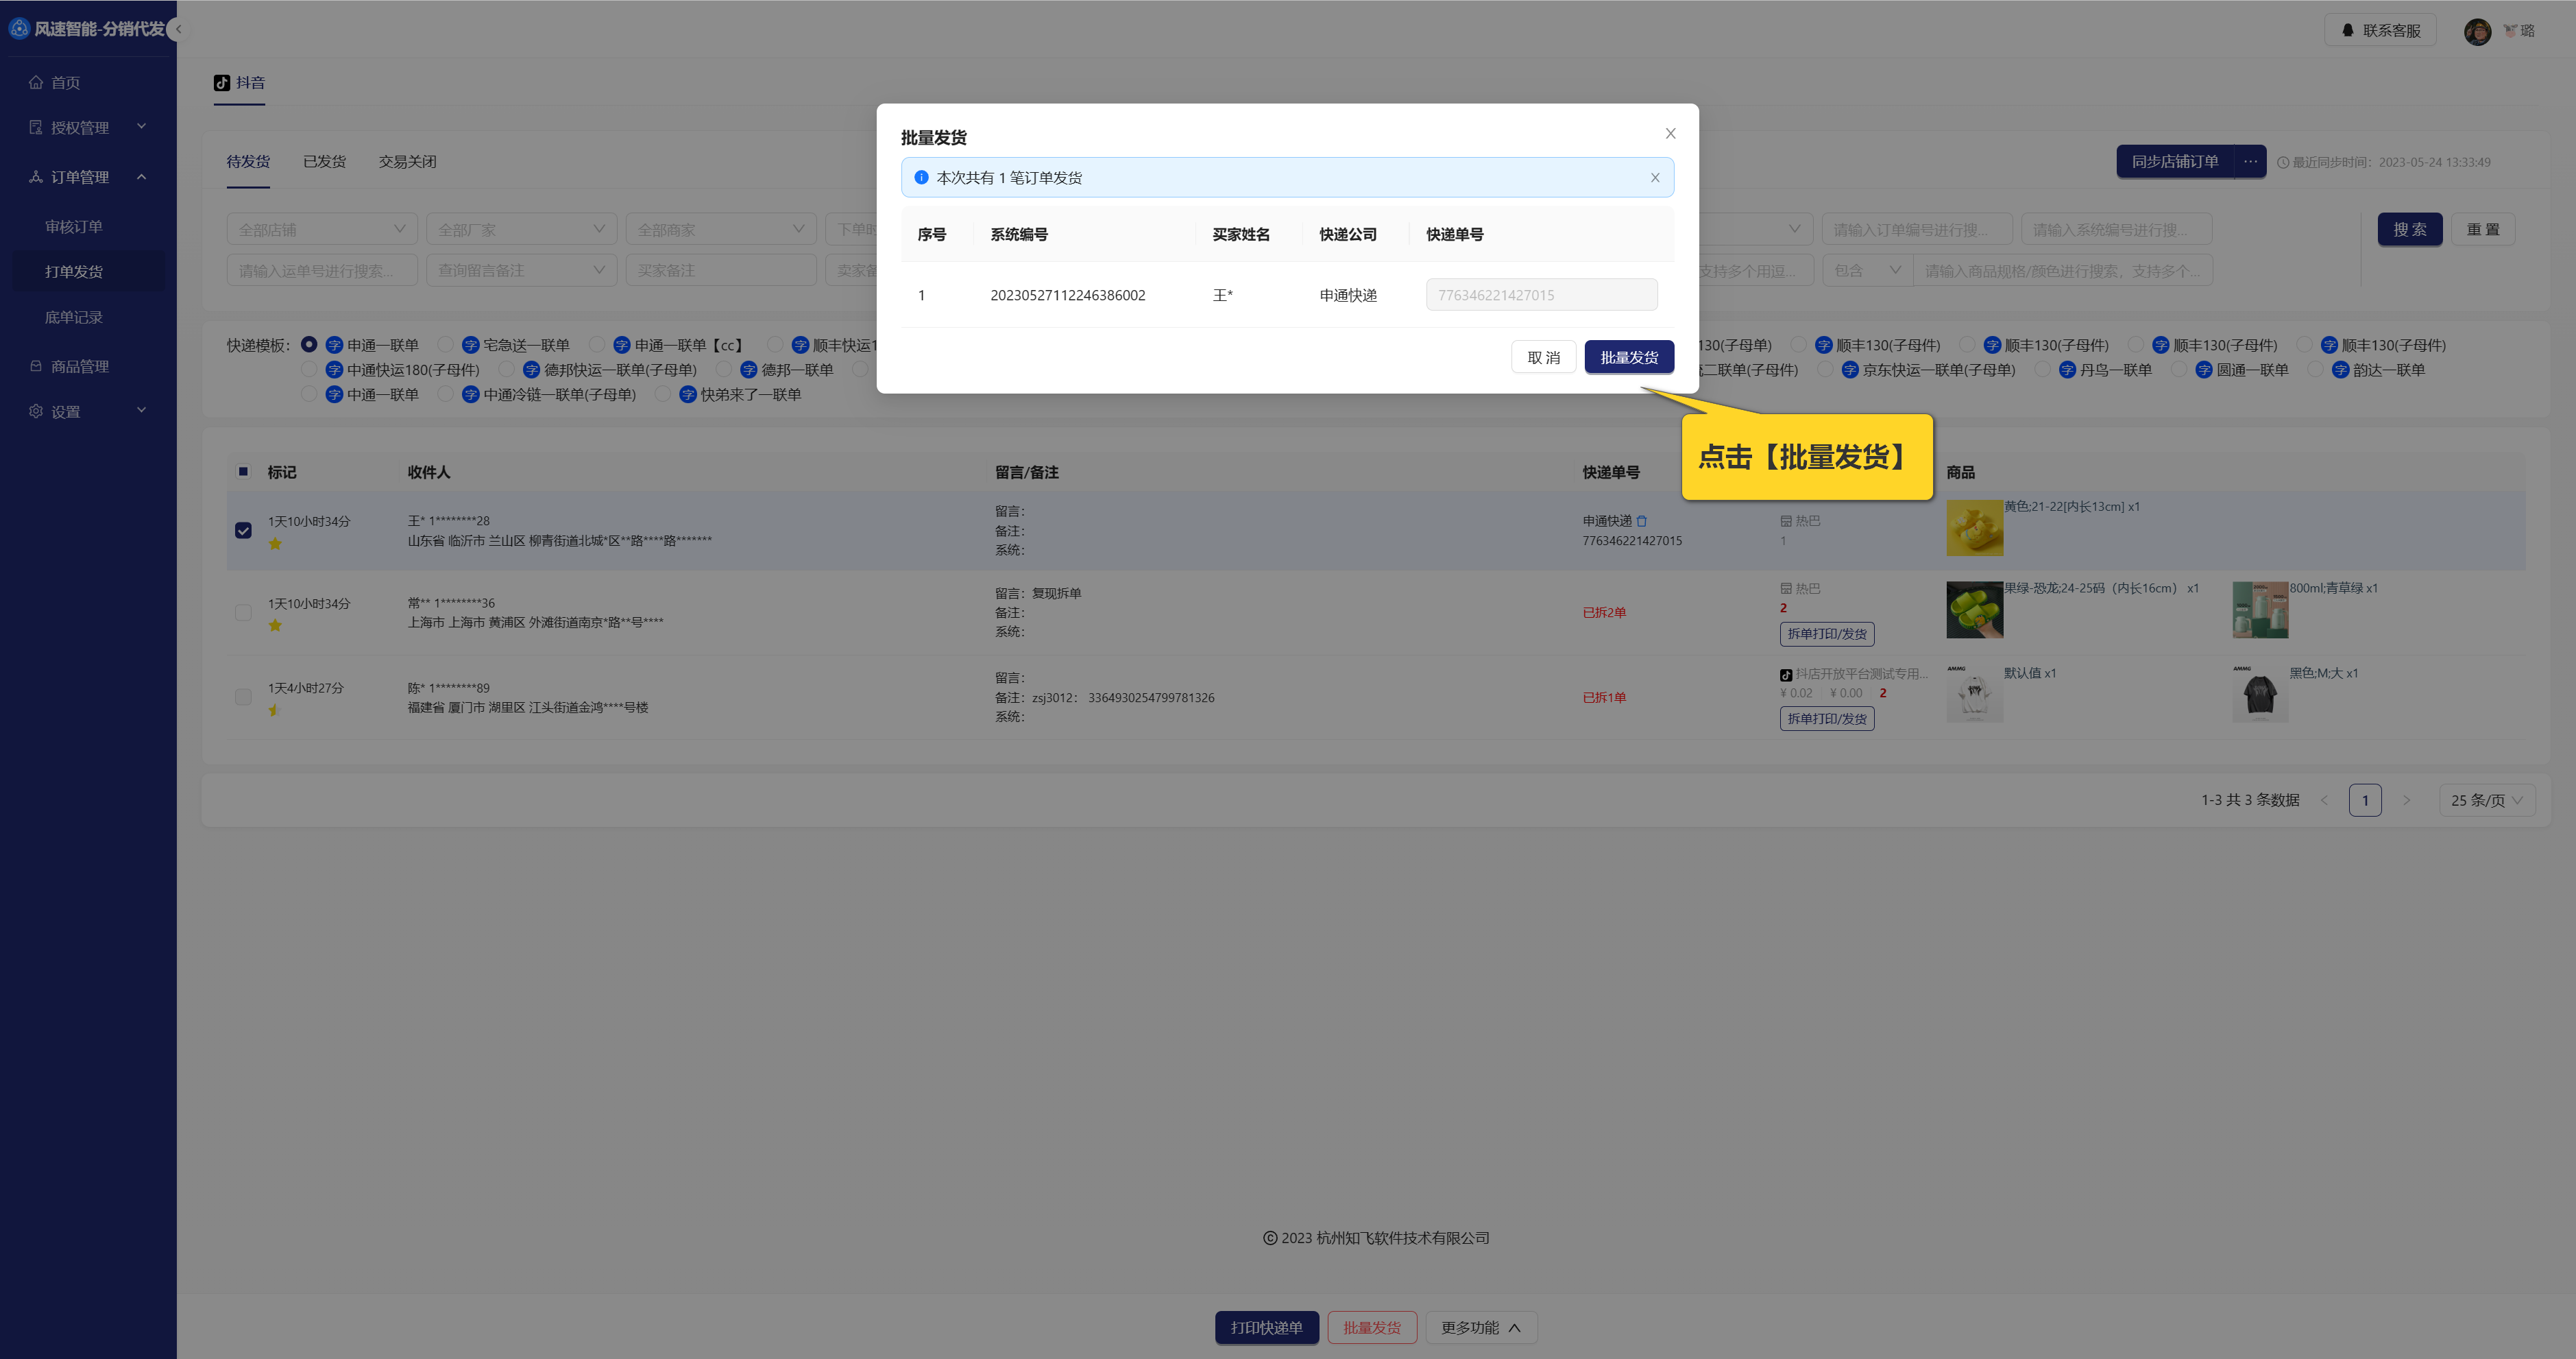Click the delete icon beside 申通快递 waybill
Viewport: 2576px width, 1359px height.
pos(1641,521)
